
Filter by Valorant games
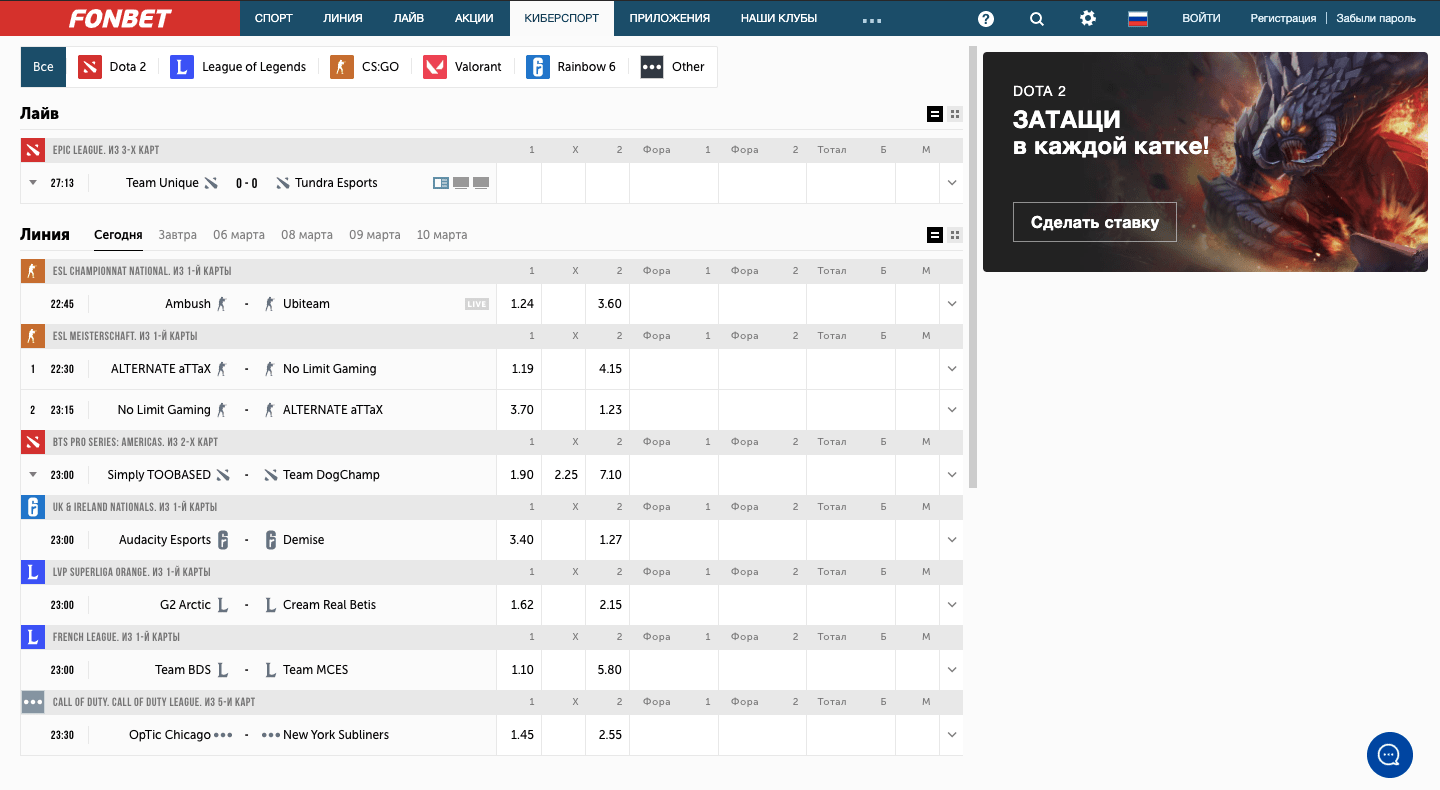click(462, 67)
